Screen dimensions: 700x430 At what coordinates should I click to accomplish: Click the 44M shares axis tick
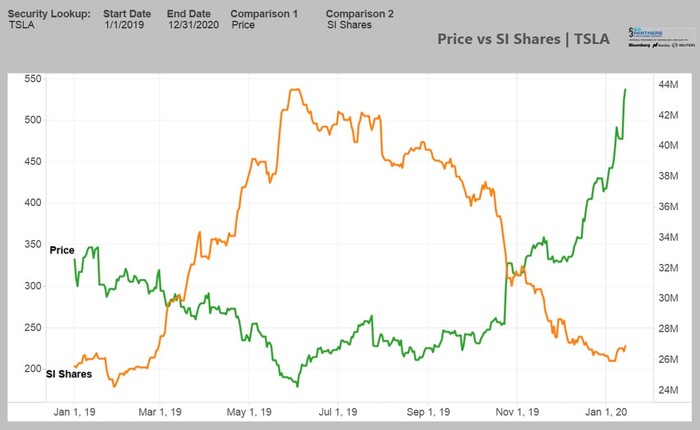coord(668,84)
